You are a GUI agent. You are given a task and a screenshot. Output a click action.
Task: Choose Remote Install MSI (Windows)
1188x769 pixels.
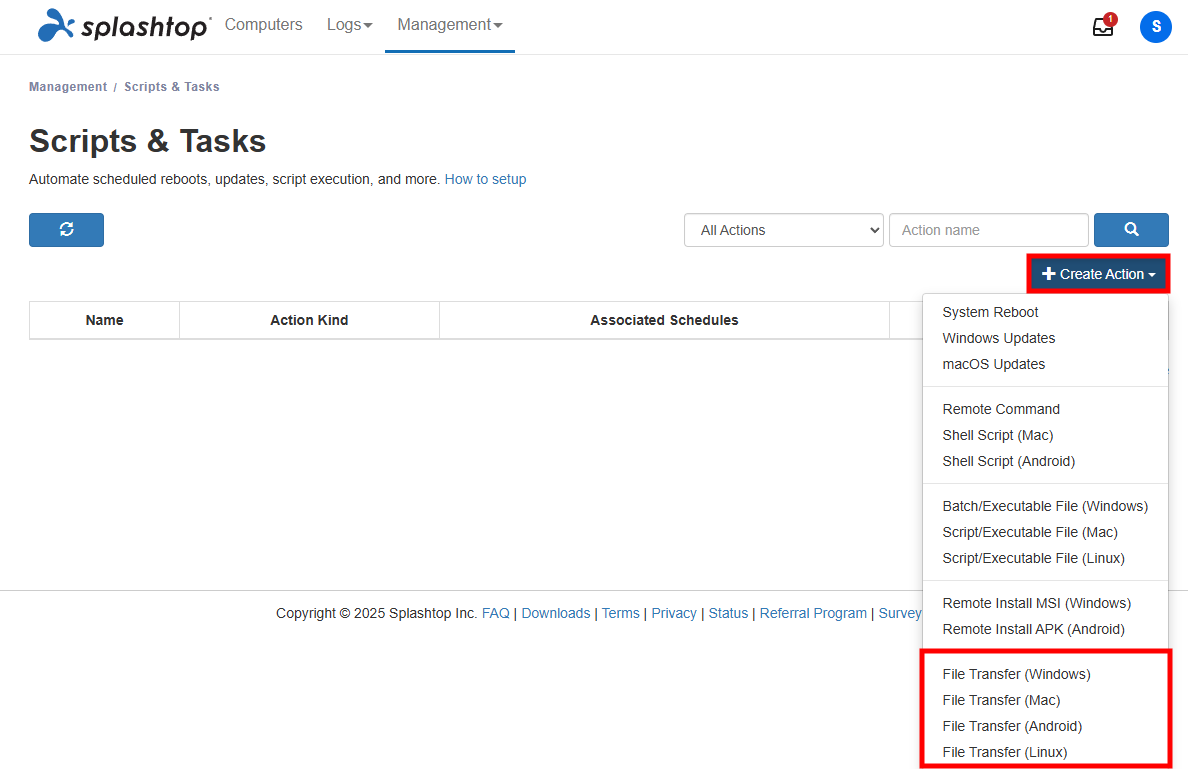coord(1036,603)
